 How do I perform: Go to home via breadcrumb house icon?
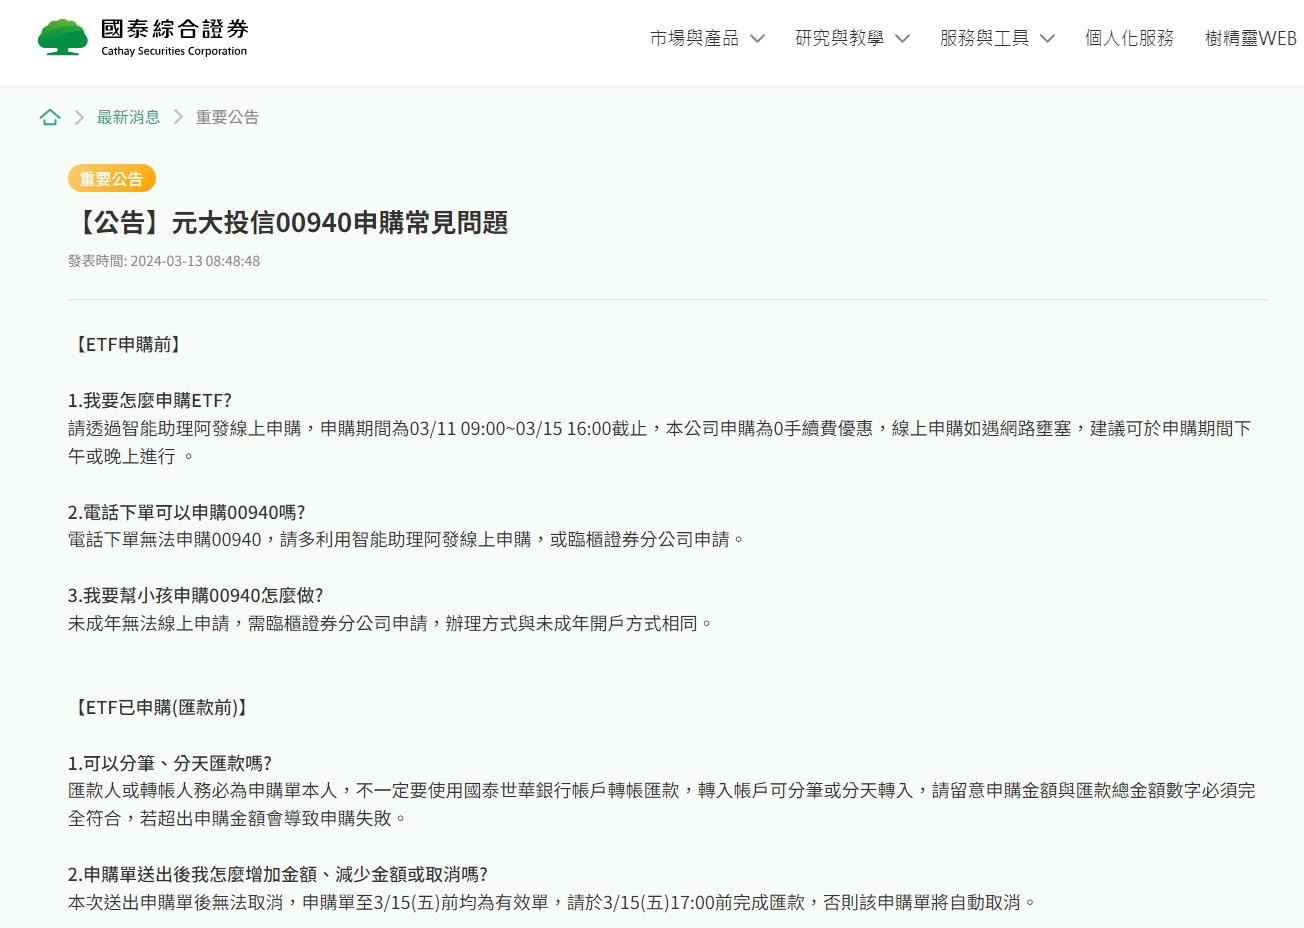pos(50,117)
